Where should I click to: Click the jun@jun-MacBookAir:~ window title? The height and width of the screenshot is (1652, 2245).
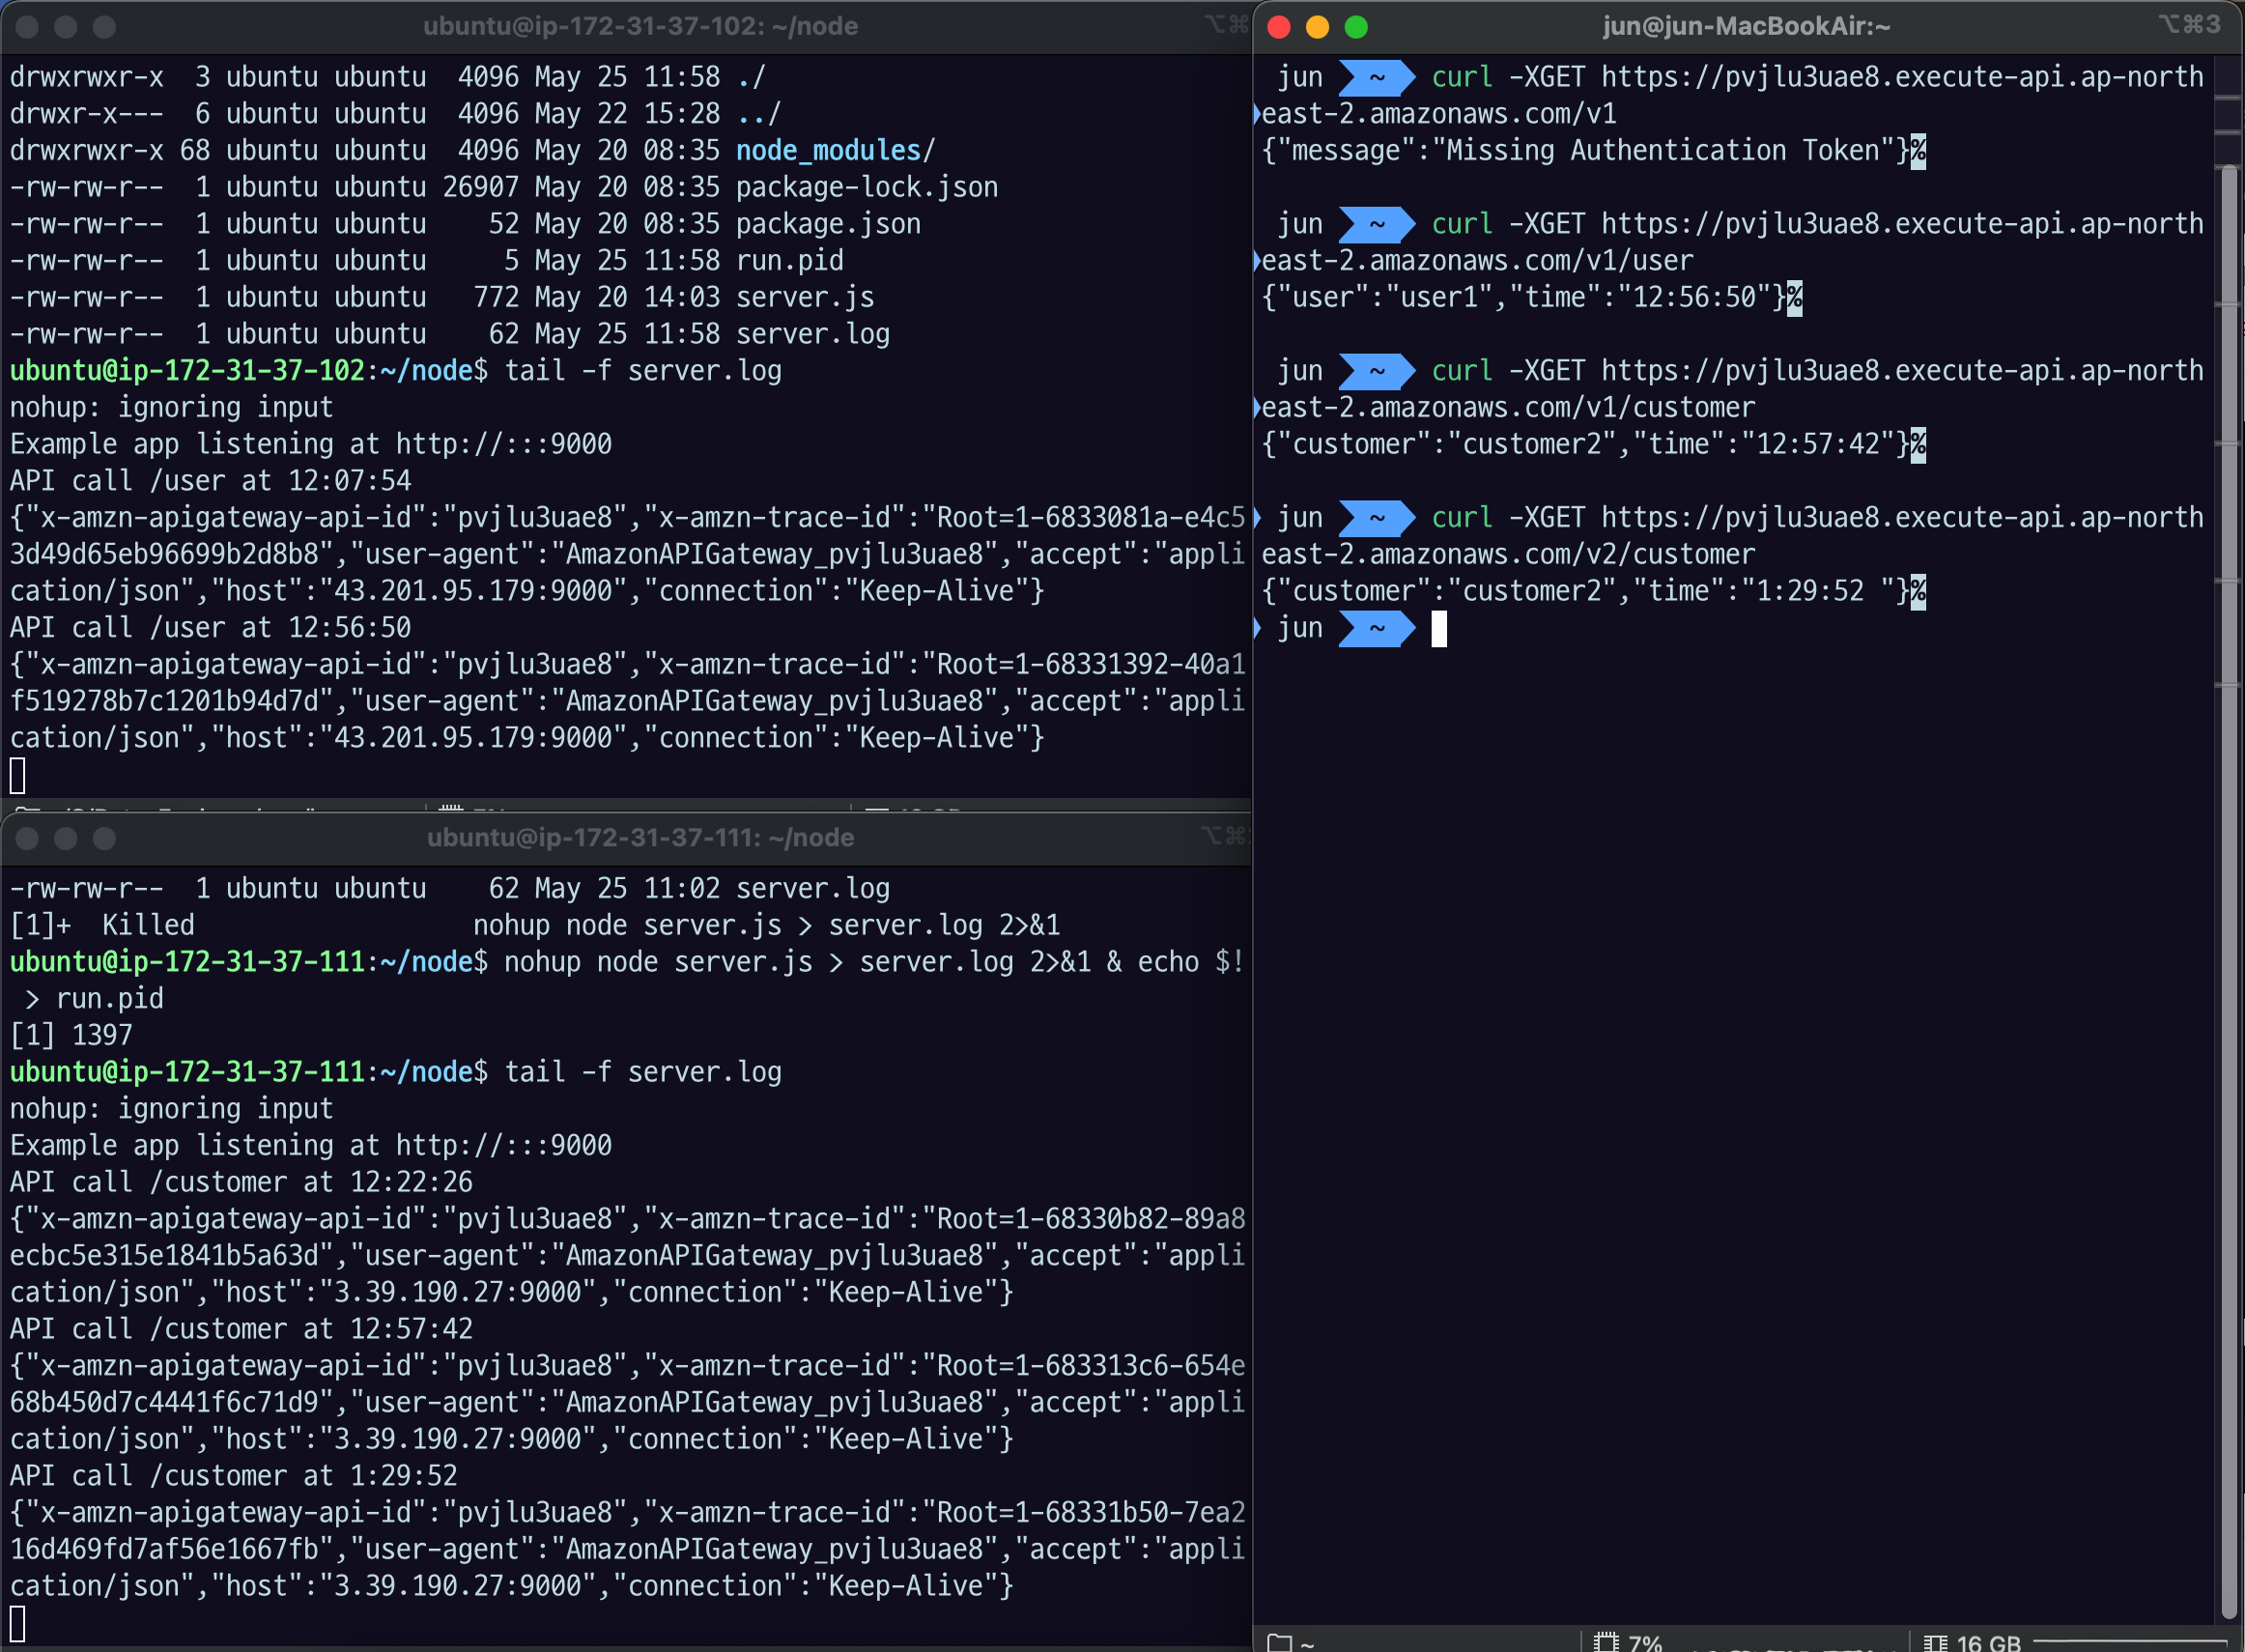tap(1746, 26)
